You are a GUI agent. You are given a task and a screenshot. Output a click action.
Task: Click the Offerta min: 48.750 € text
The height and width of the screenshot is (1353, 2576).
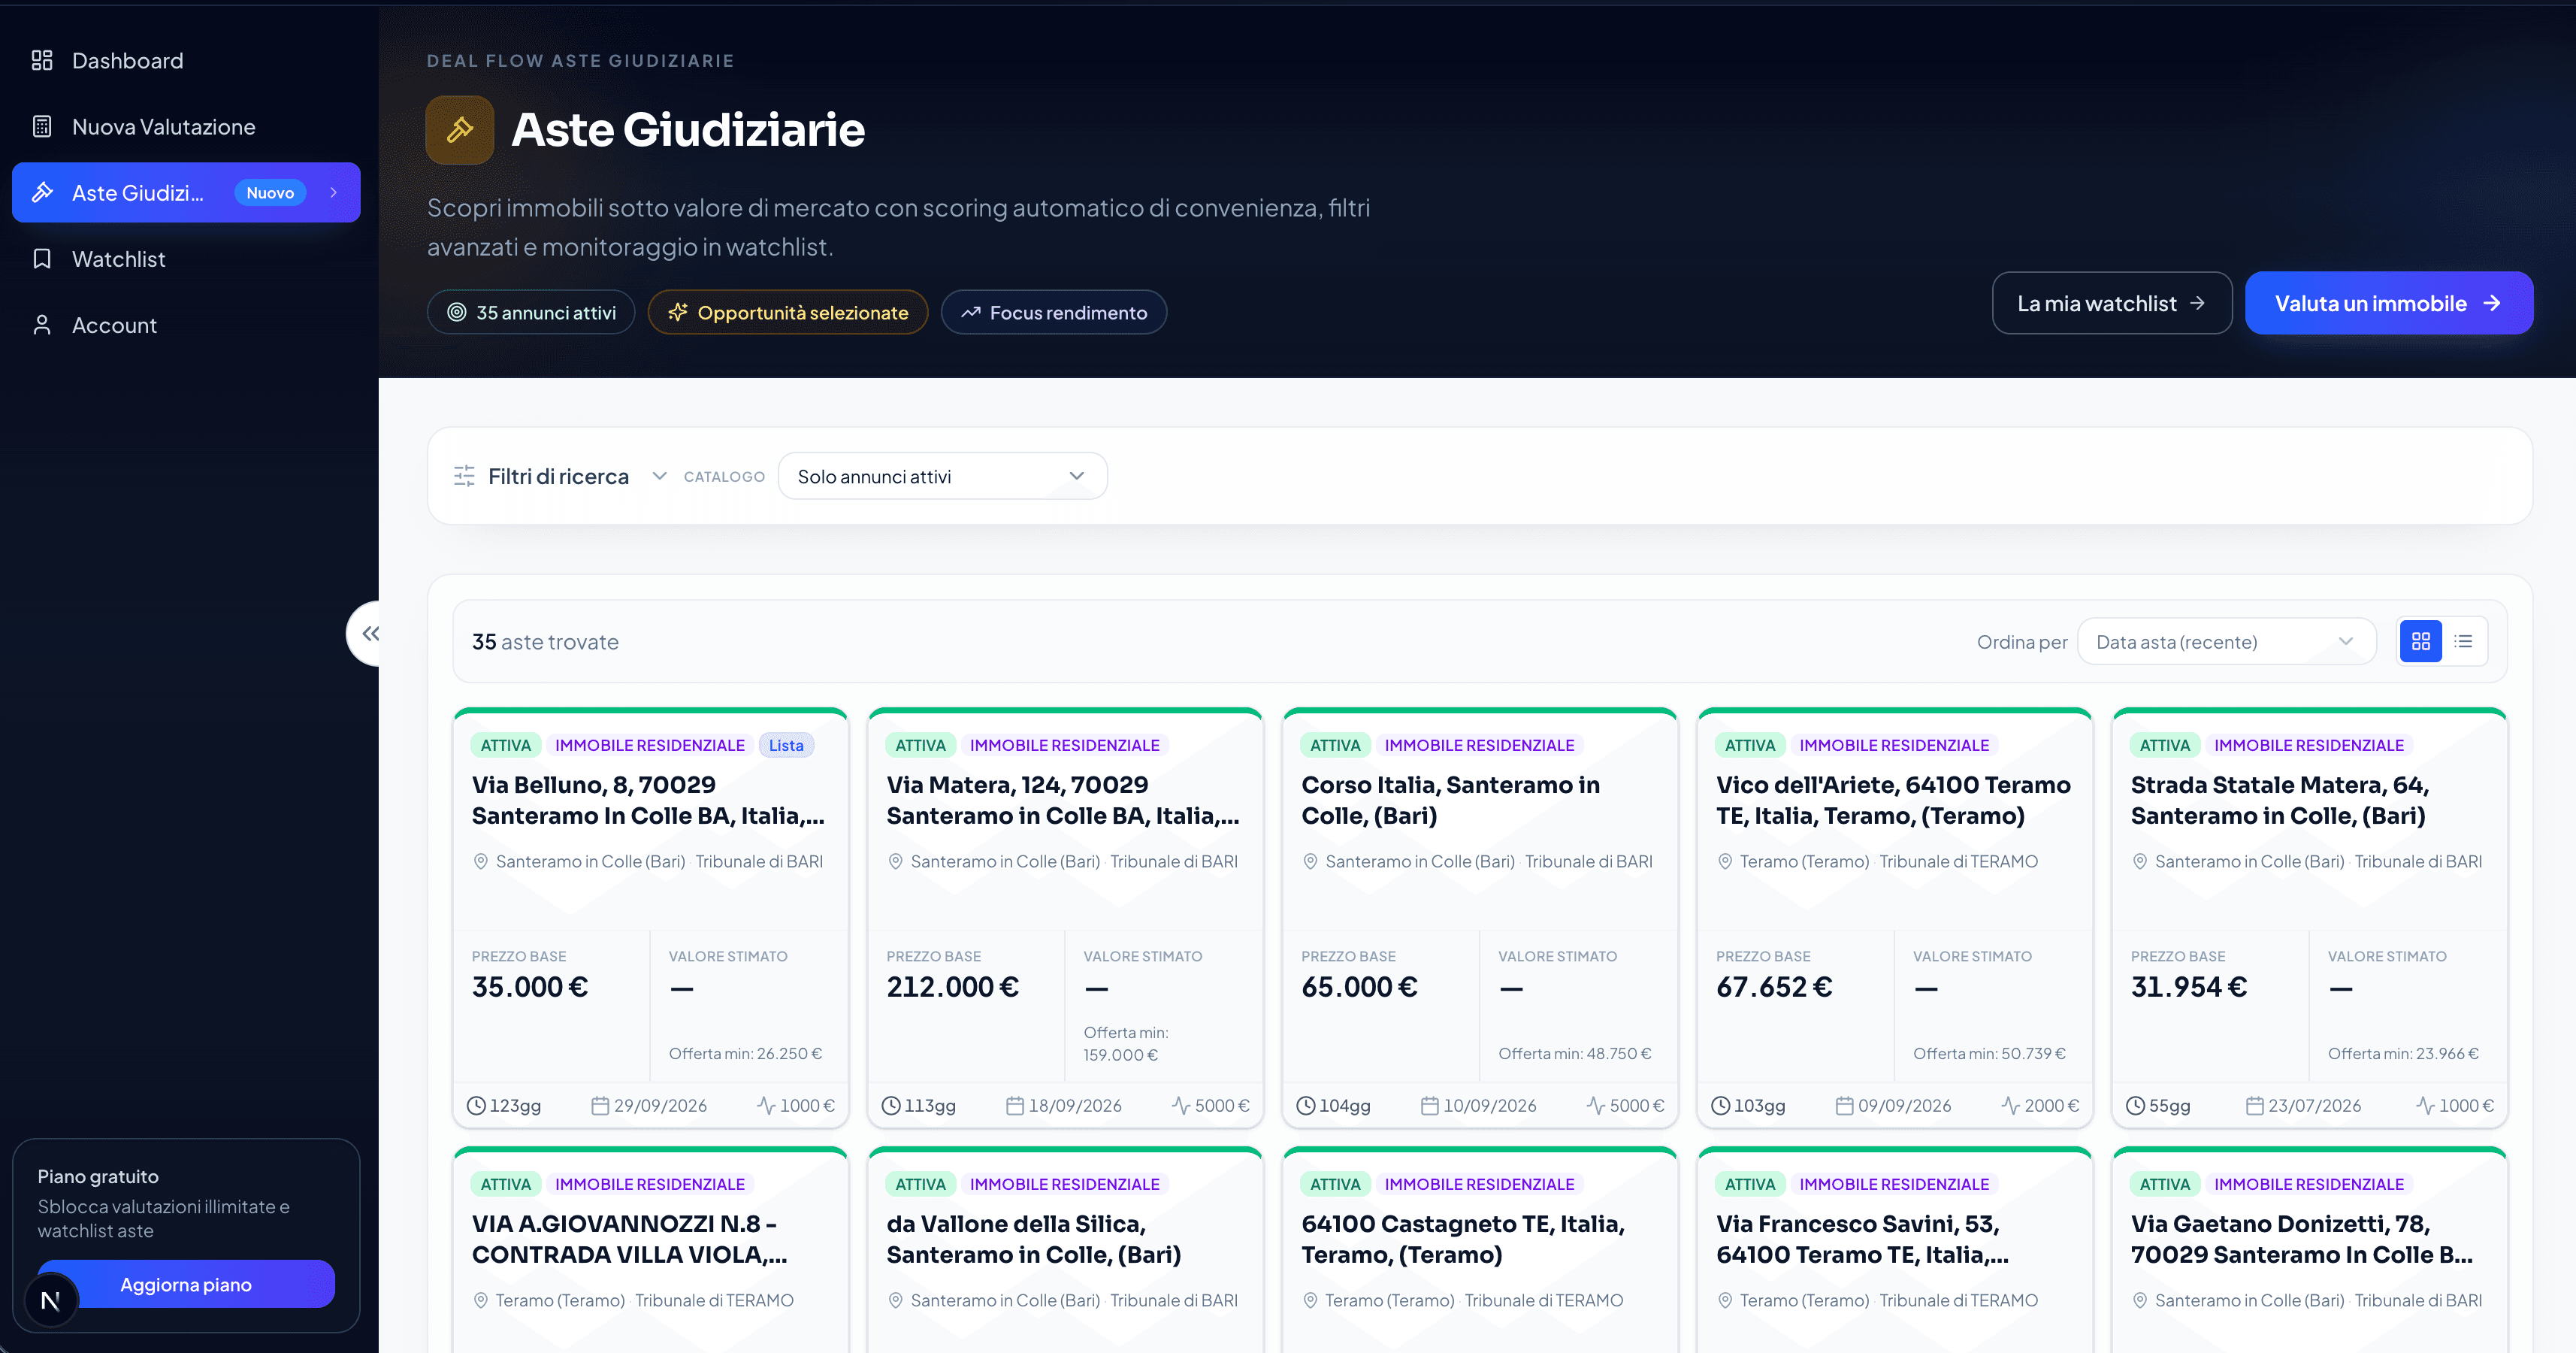click(x=1575, y=1053)
